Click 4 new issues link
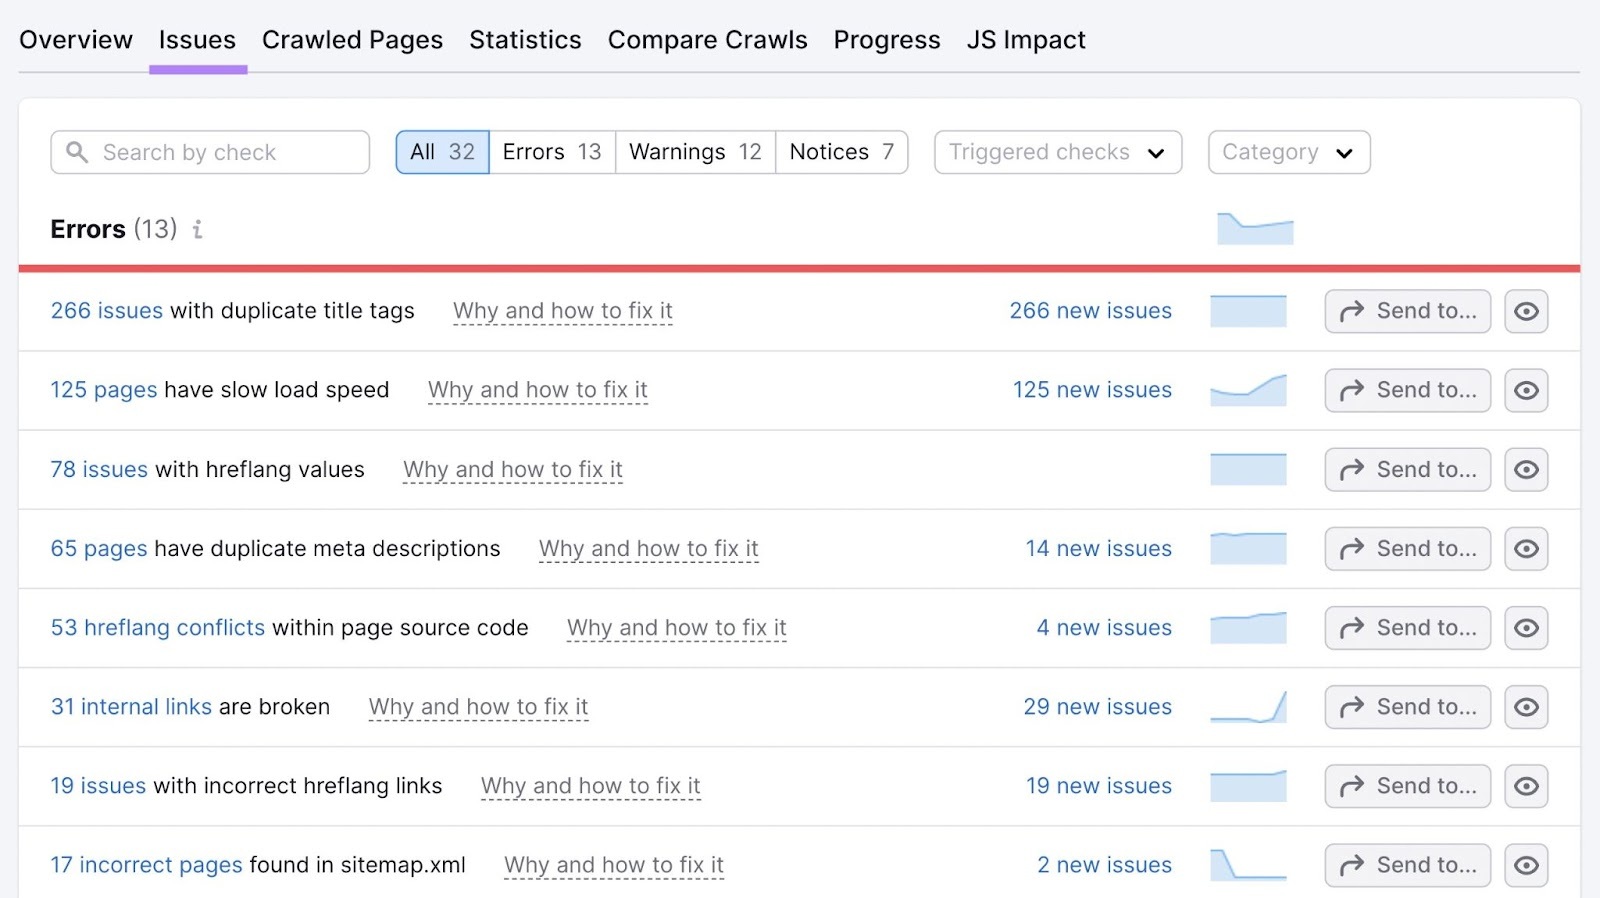 (x=1105, y=628)
